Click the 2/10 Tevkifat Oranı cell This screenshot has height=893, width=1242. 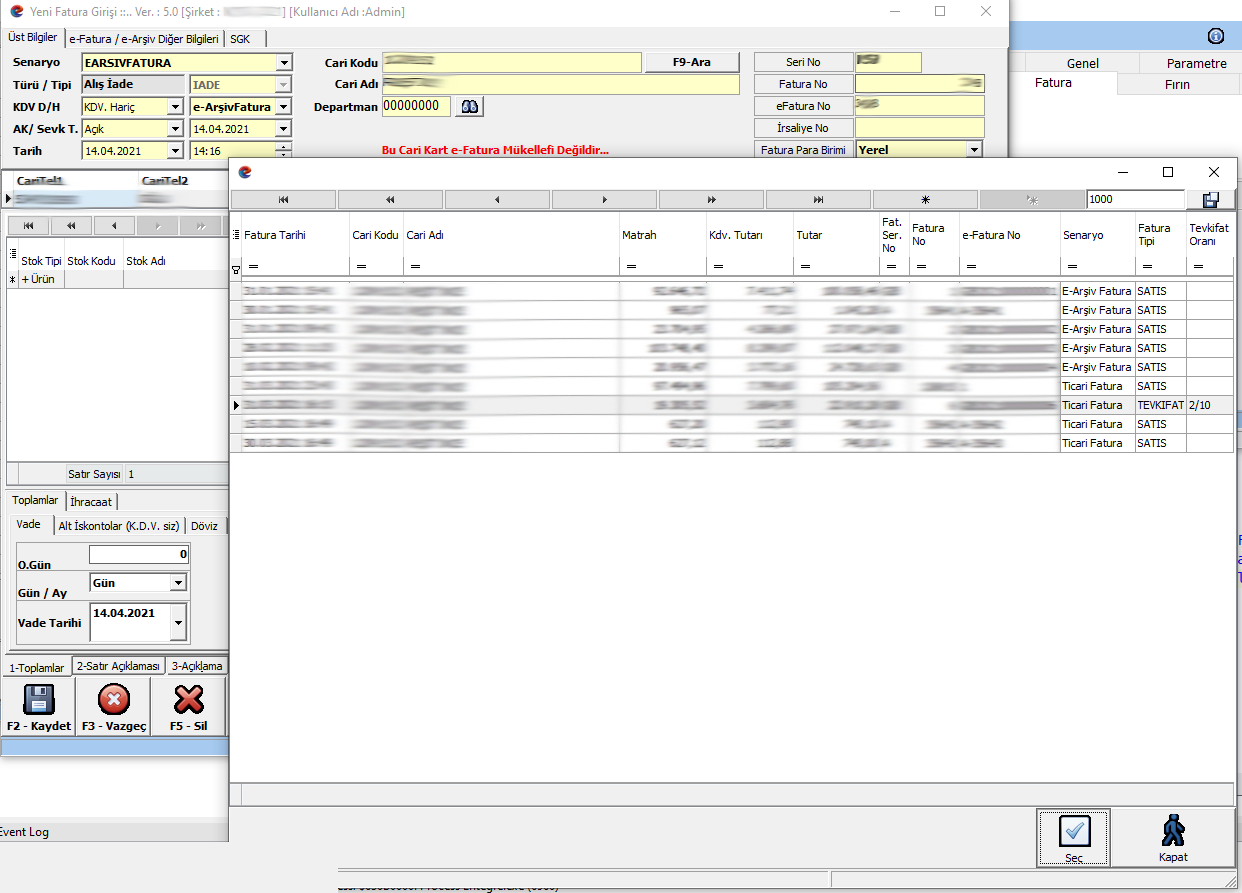[1209, 405]
